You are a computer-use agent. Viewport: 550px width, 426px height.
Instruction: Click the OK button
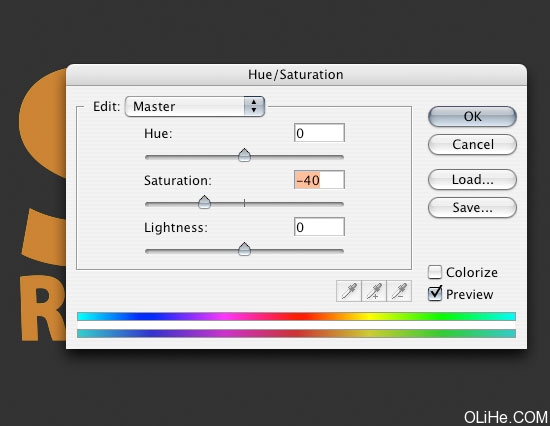472,117
